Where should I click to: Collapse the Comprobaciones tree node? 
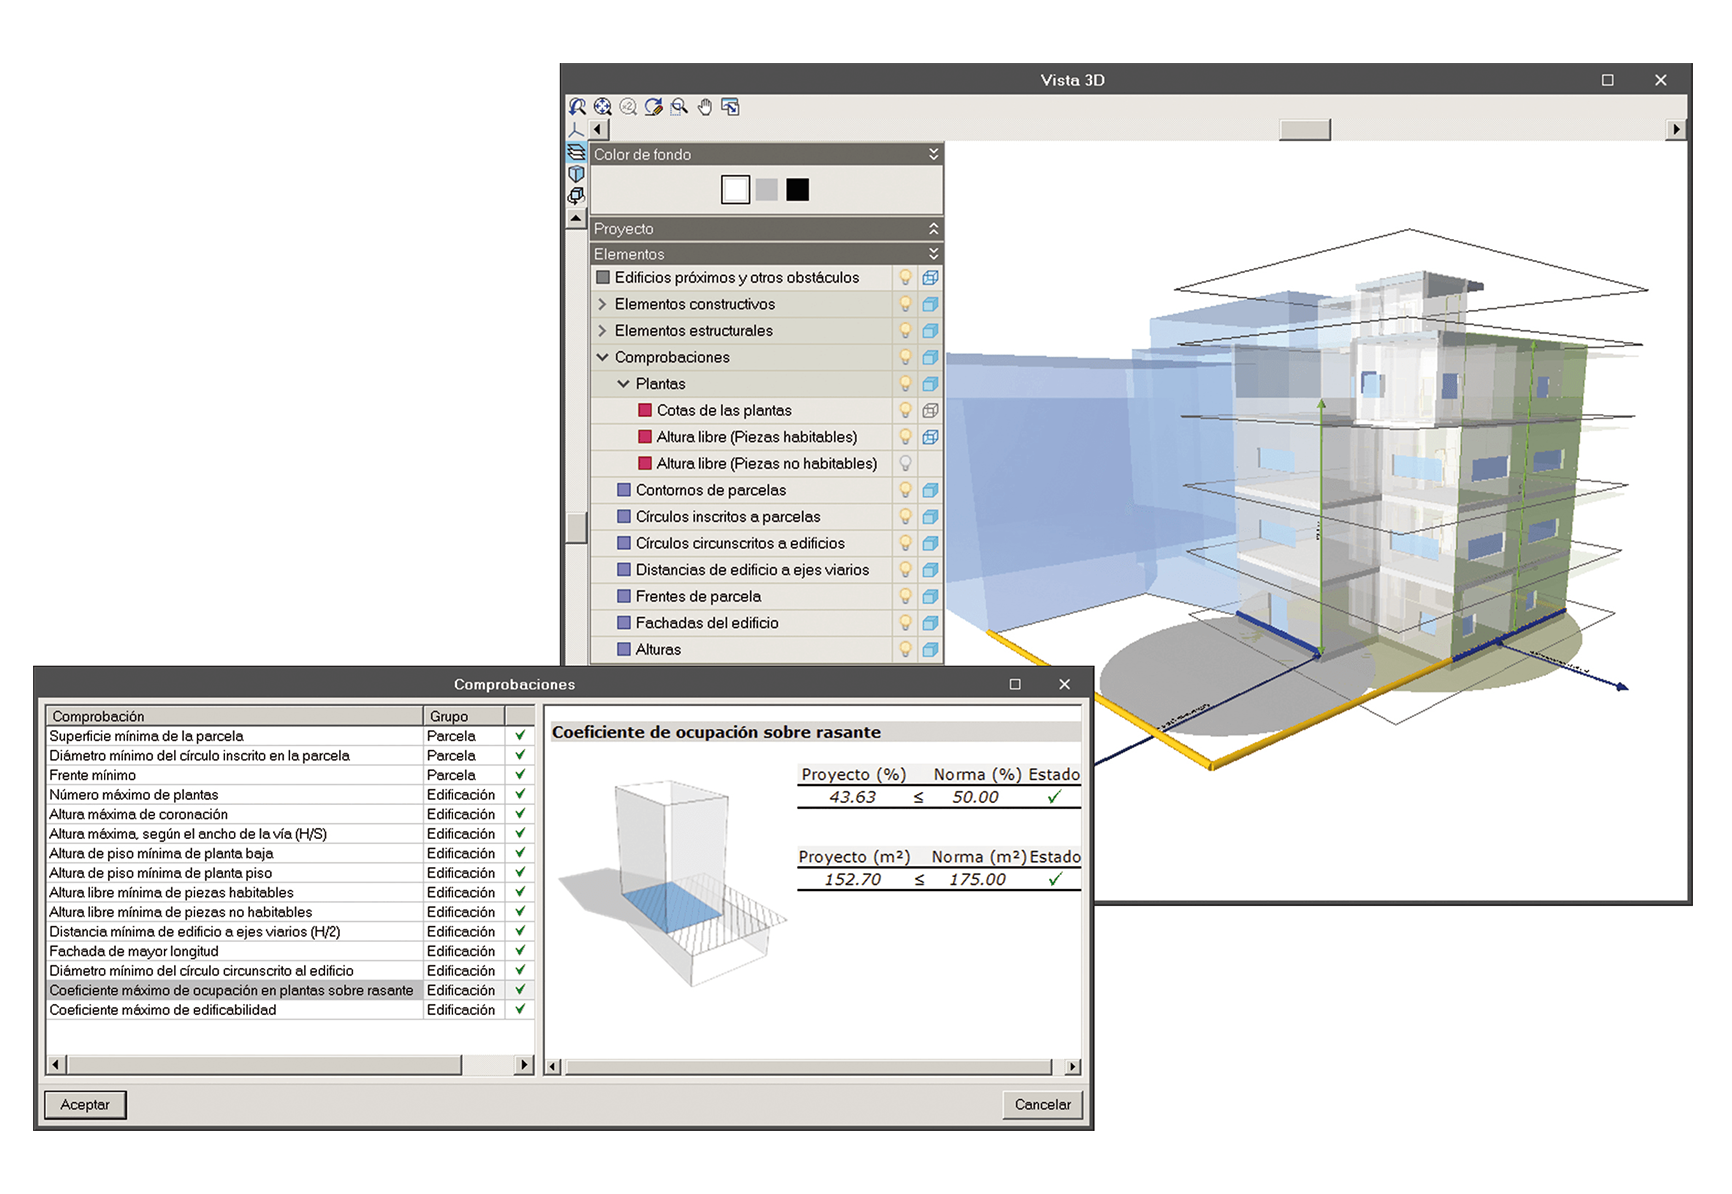click(602, 357)
